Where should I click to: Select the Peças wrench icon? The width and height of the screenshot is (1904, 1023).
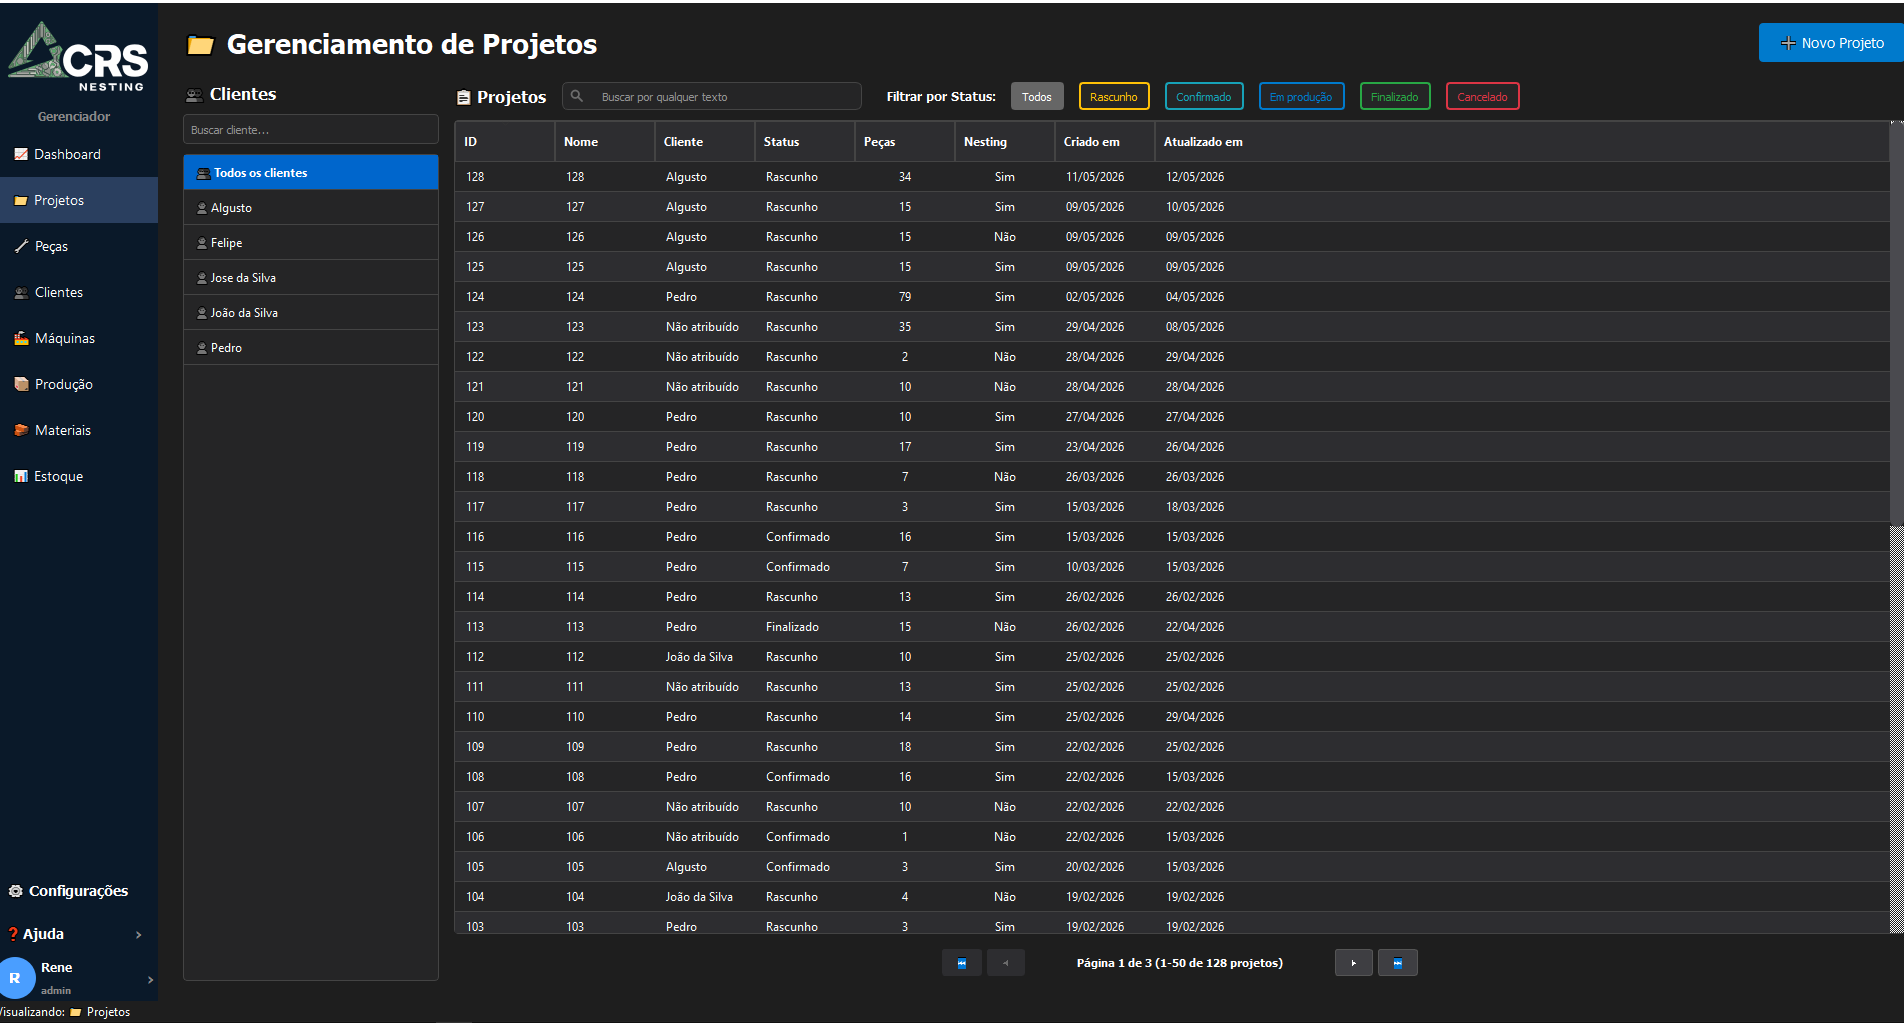click(x=21, y=246)
